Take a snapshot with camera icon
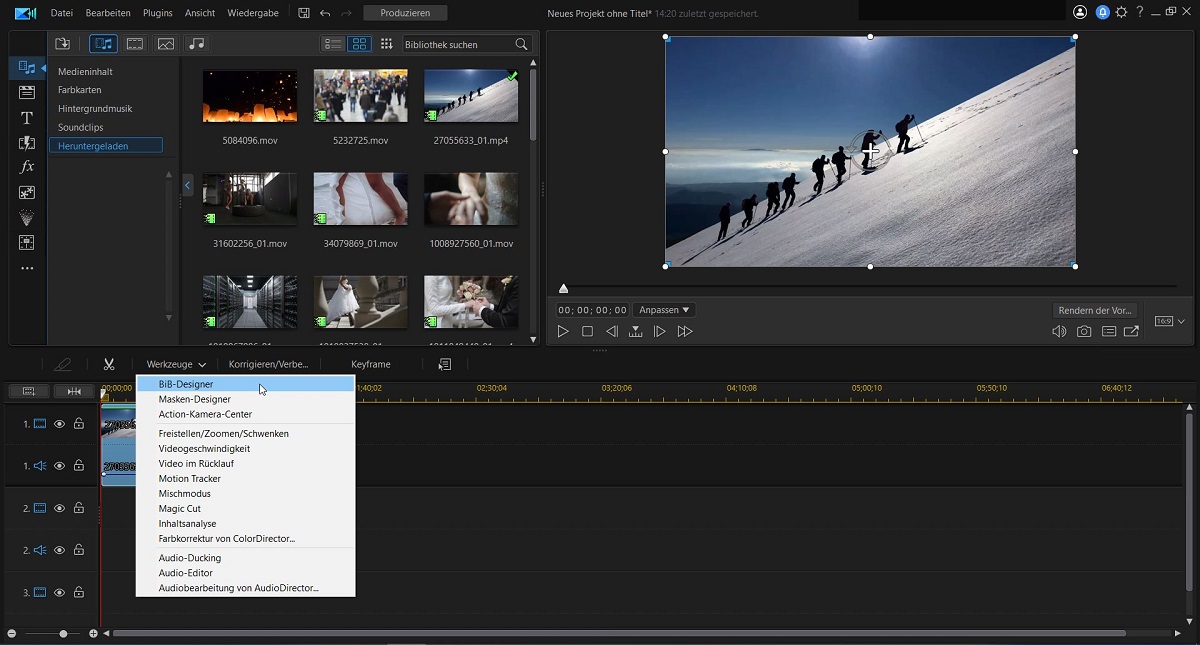The image size is (1200, 645). coord(1084,332)
